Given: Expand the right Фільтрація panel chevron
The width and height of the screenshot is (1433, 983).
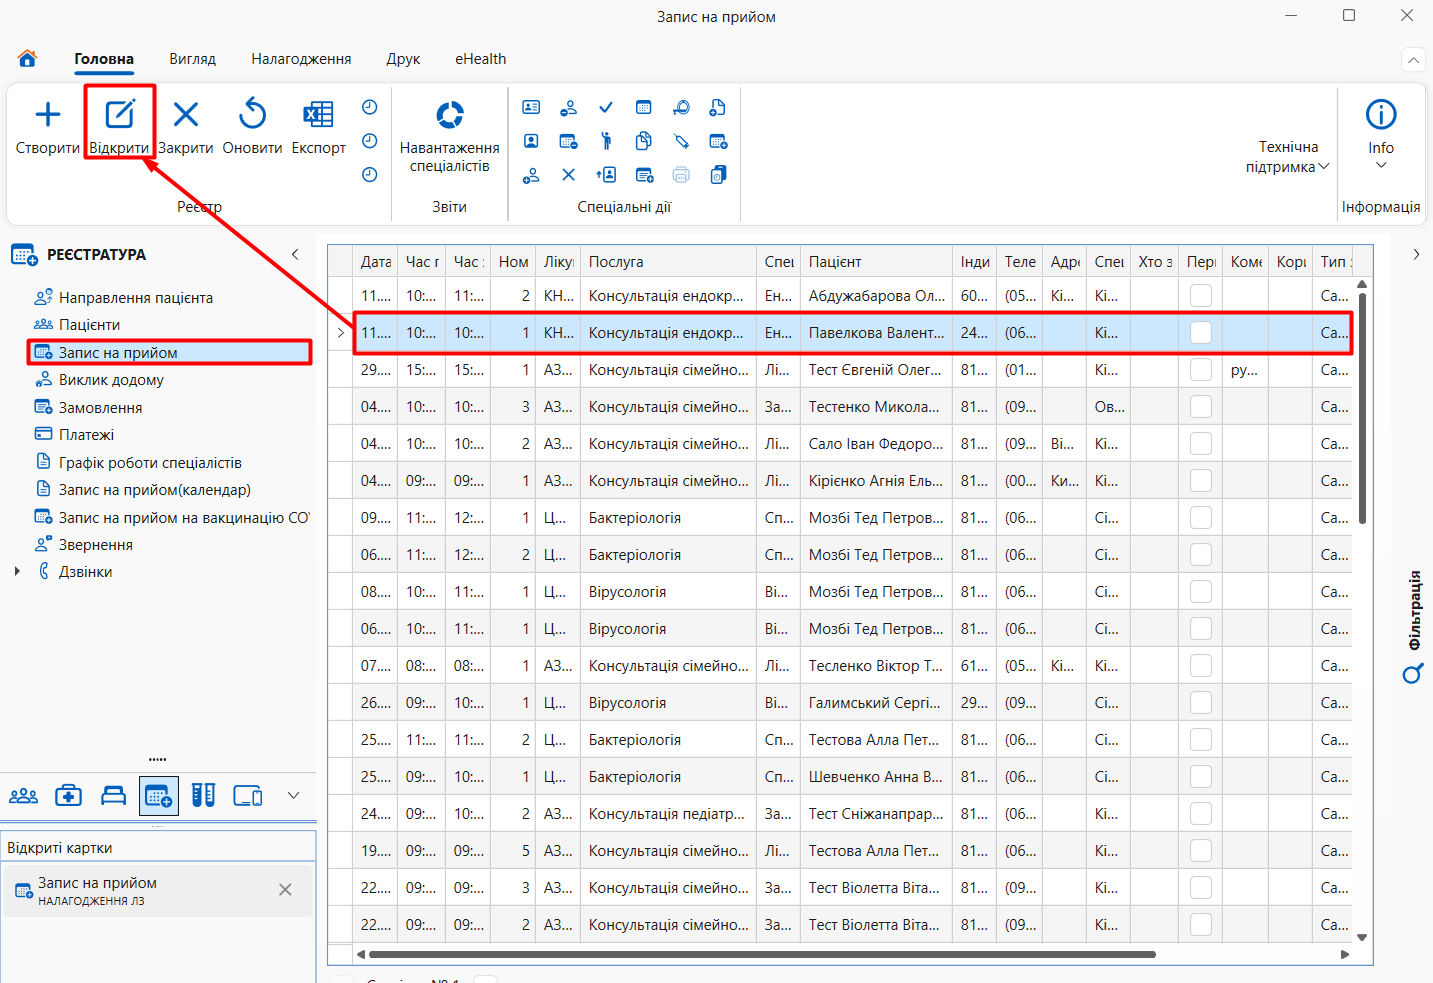Looking at the screenshot, I should [1416, 254].
